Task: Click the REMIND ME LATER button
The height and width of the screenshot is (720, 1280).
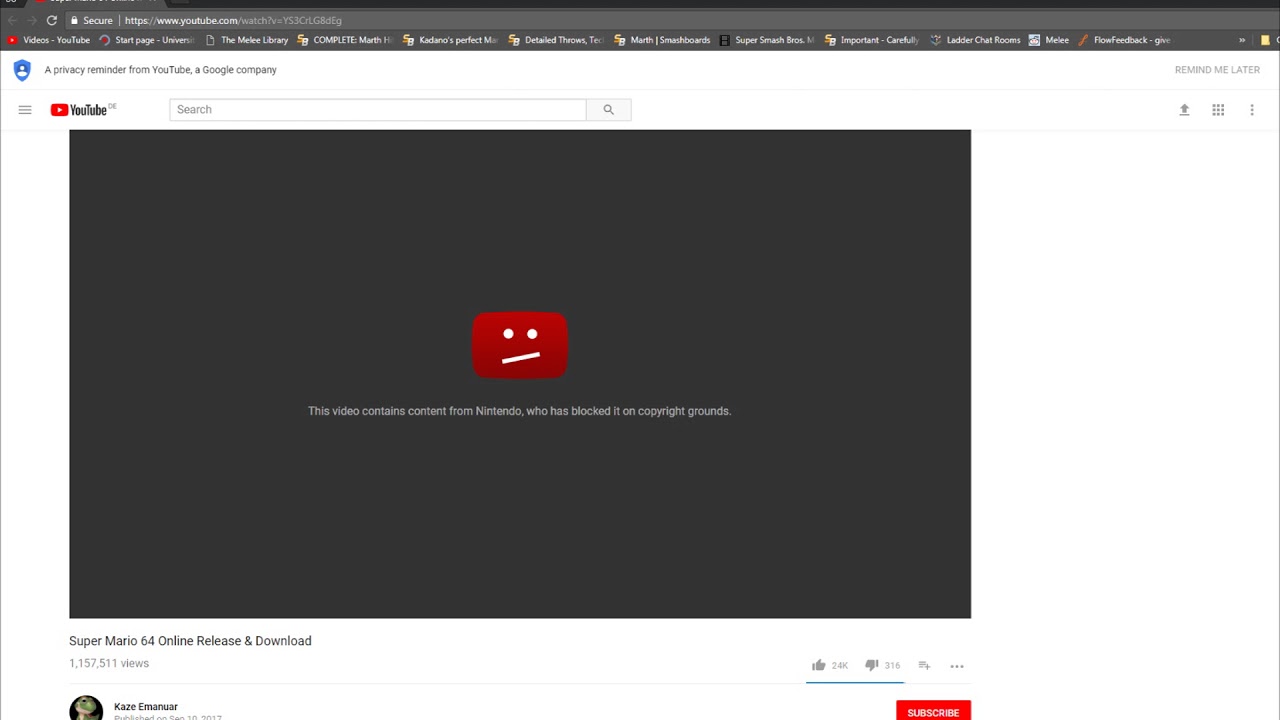Action: coord(1217,70)
